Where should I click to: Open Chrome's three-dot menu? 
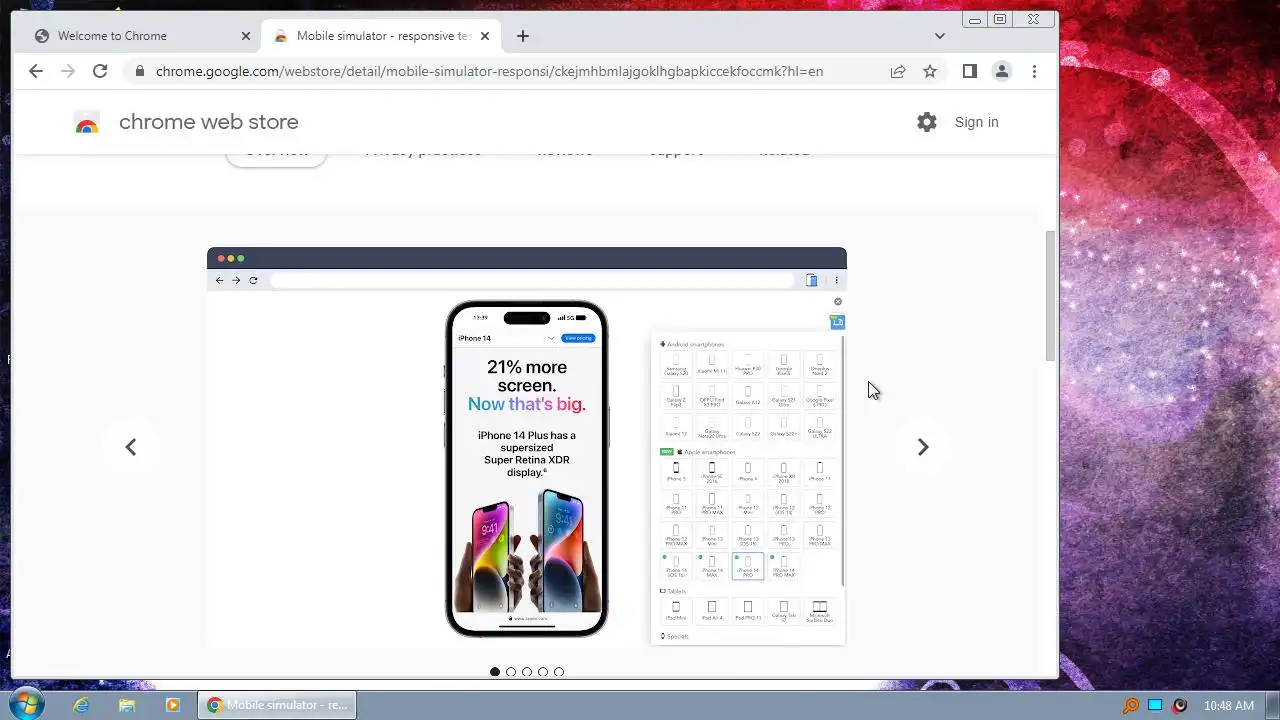[x=1034, y=71]
